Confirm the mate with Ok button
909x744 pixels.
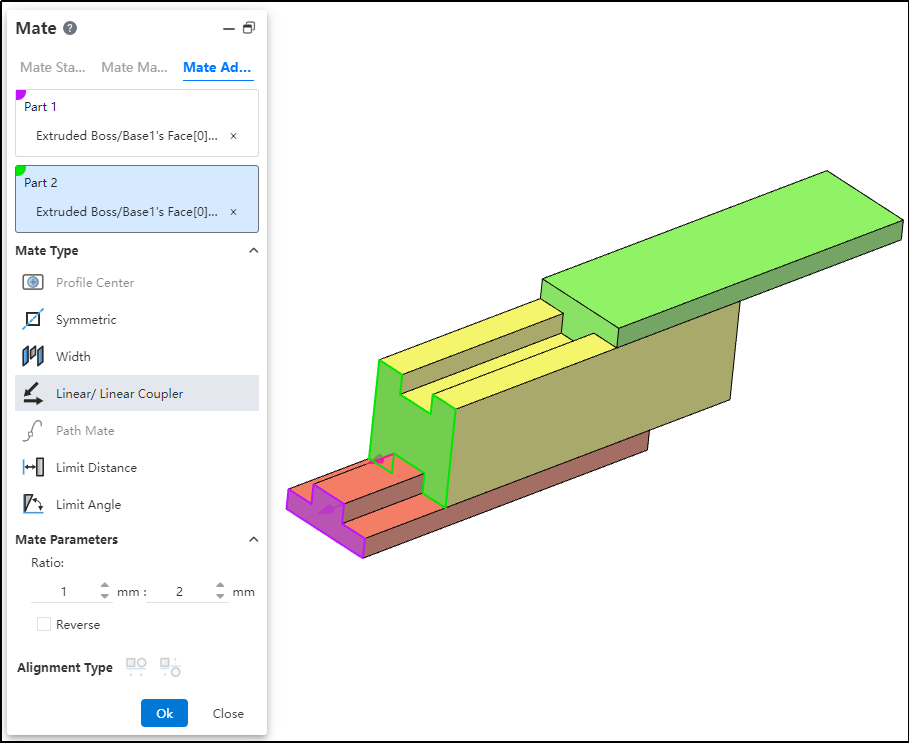click(x=164, y=713)
